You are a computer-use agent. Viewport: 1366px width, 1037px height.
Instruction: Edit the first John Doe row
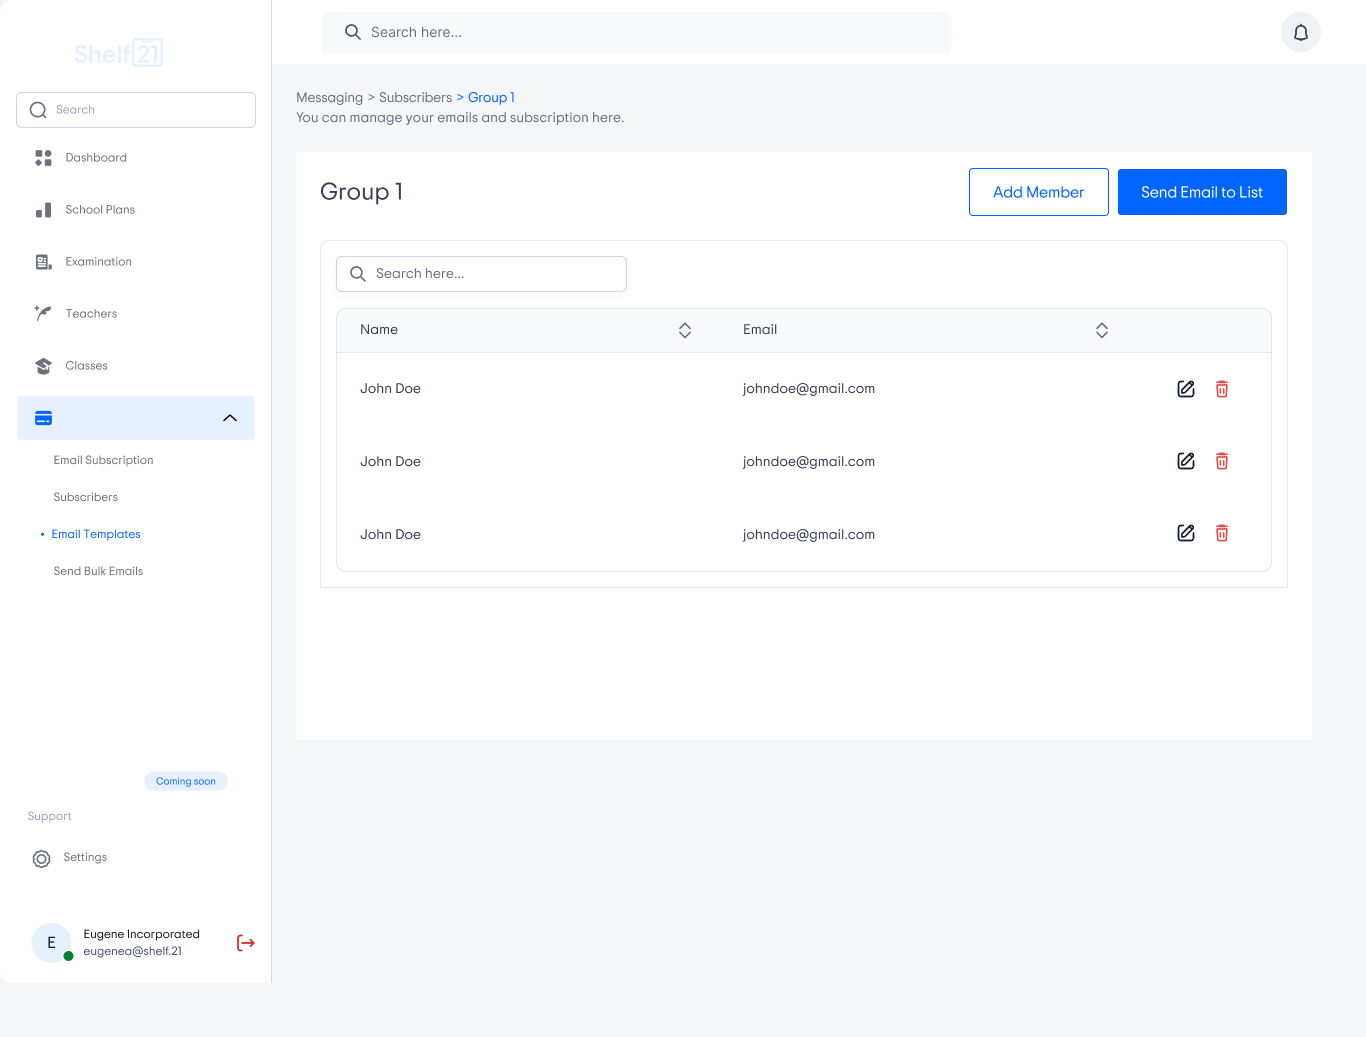pyautogui.click(x=1186, y=389)
